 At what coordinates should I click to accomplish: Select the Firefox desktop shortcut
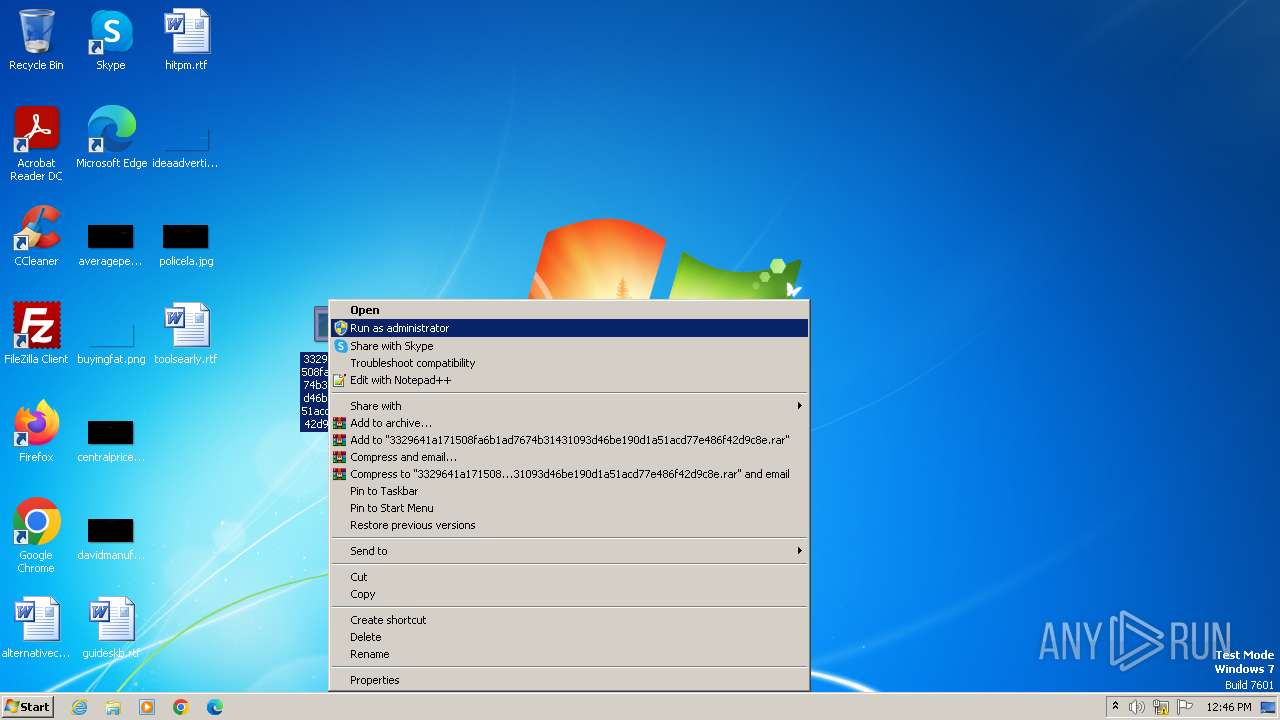[36, 431]
